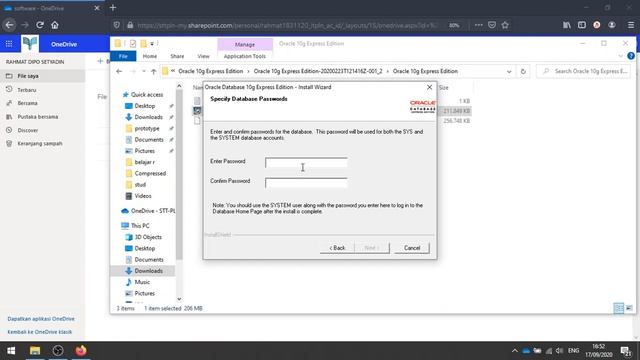640x360 pixels.
Task: Click Kembali ke OneDrive klasik link
Action: coord(40,332)
